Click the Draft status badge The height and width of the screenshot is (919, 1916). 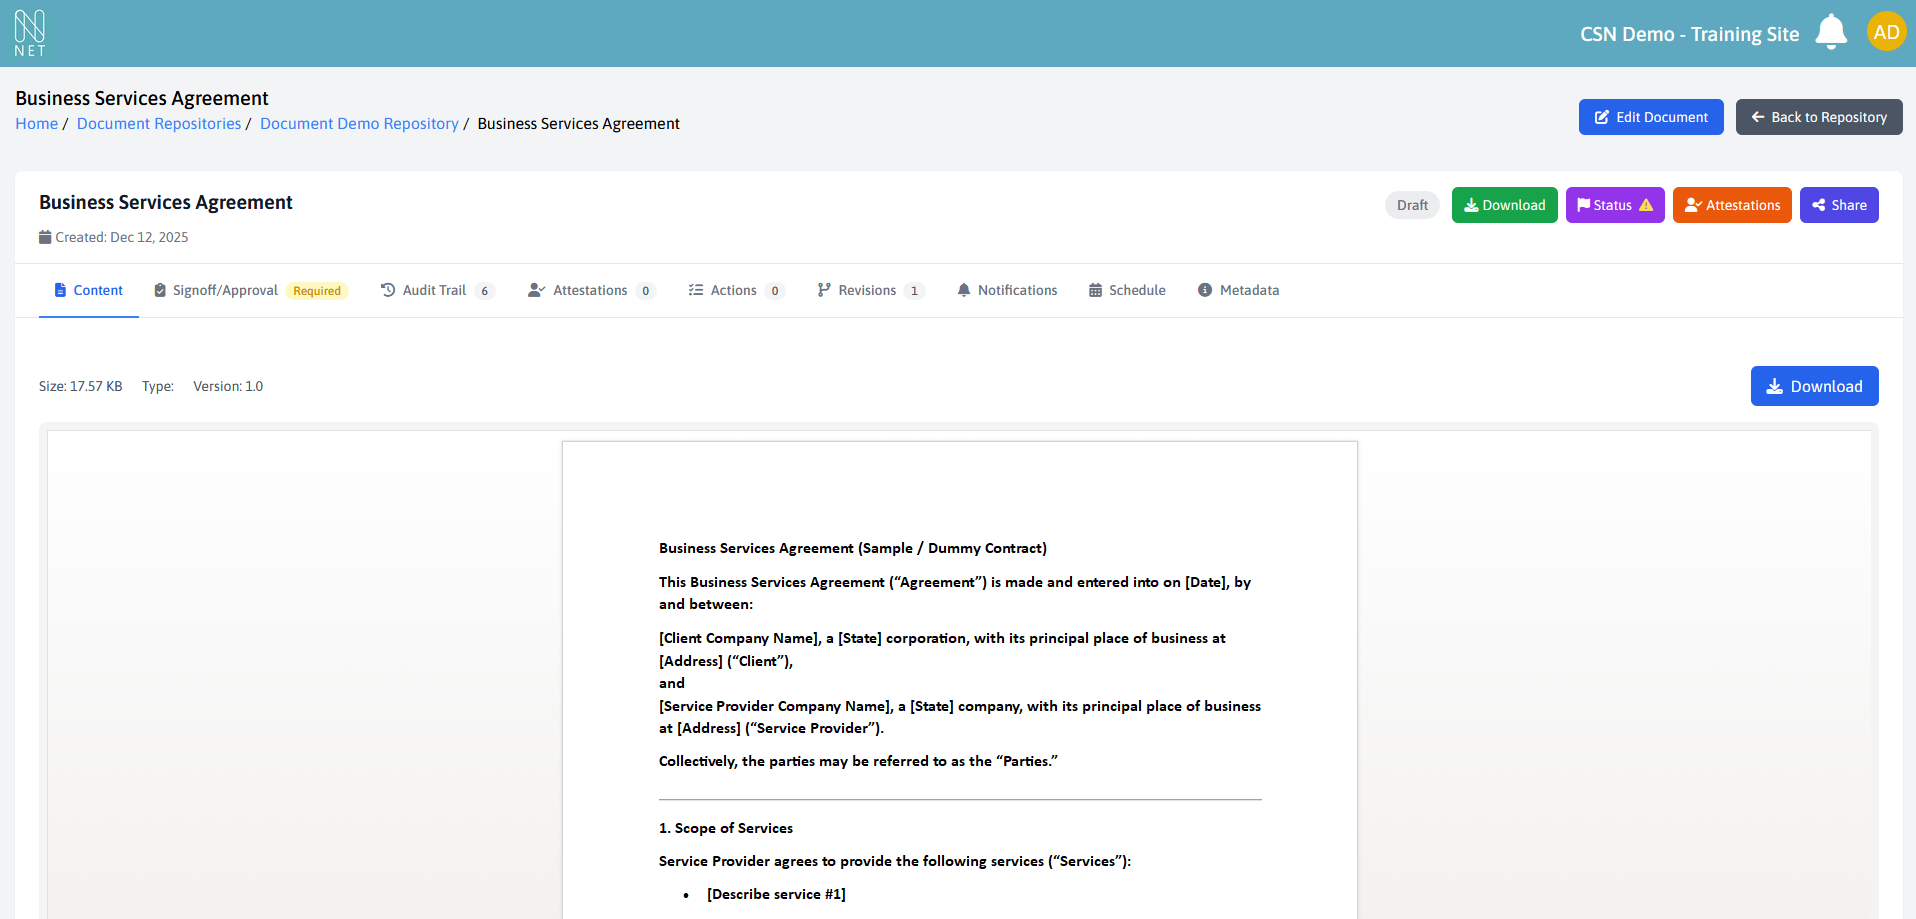[x=1412, y=205]
